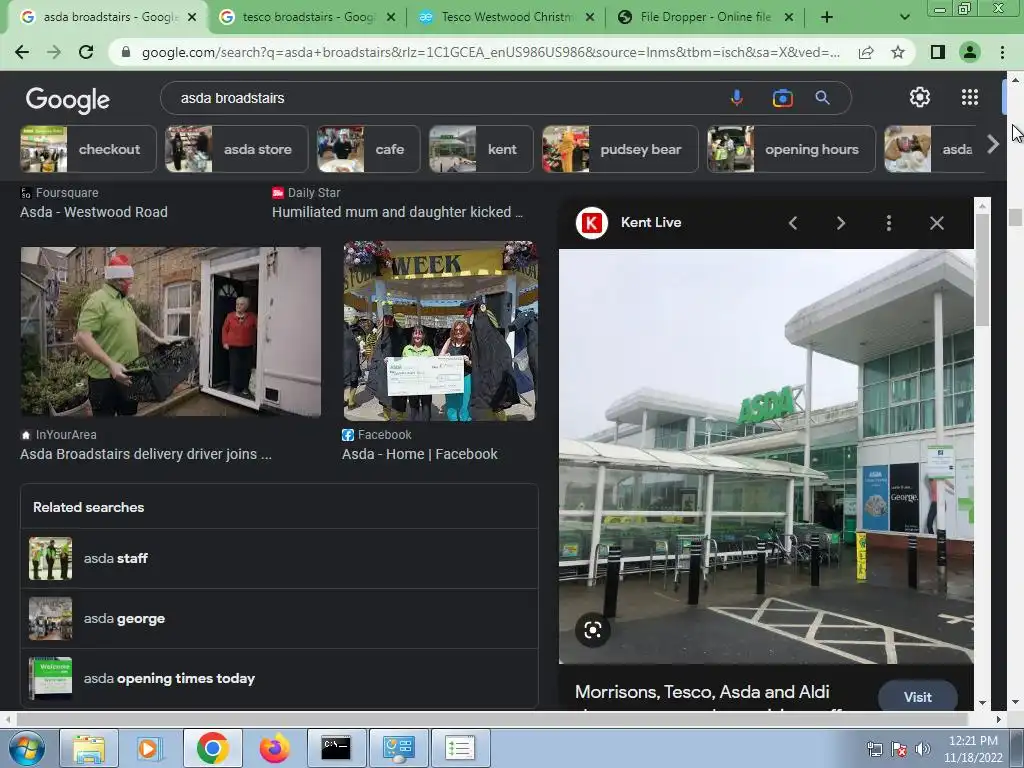Bookmark this page with the star
1024x768 pixels.
pos(898,52)
